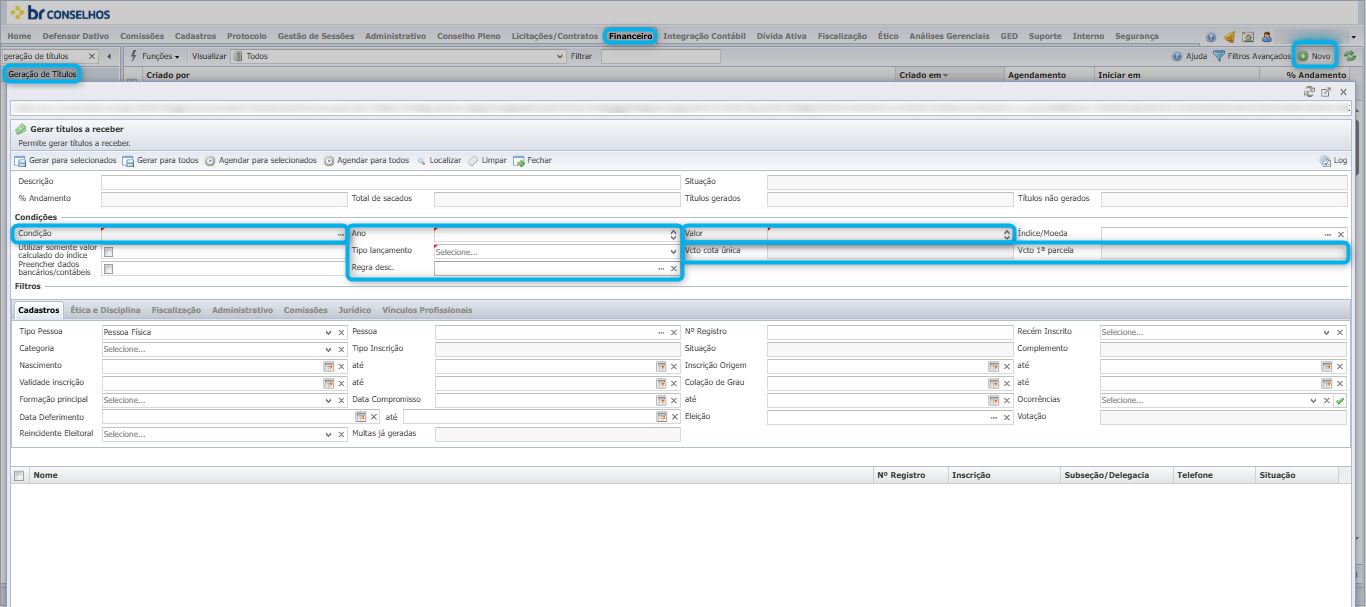Click the Localizar magnifier icon
The image size is (1366, 607).
(422, 160)
